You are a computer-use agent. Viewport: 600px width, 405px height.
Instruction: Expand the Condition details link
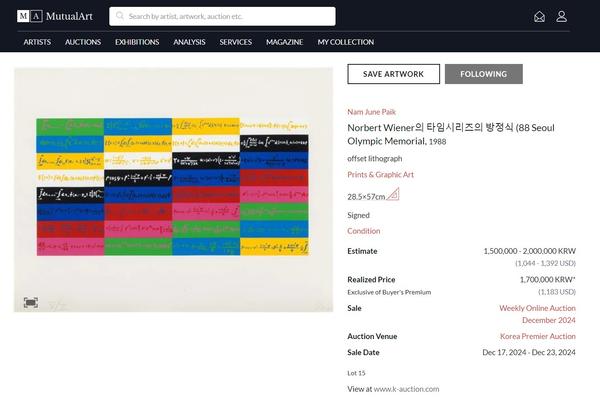pos(363,231)
